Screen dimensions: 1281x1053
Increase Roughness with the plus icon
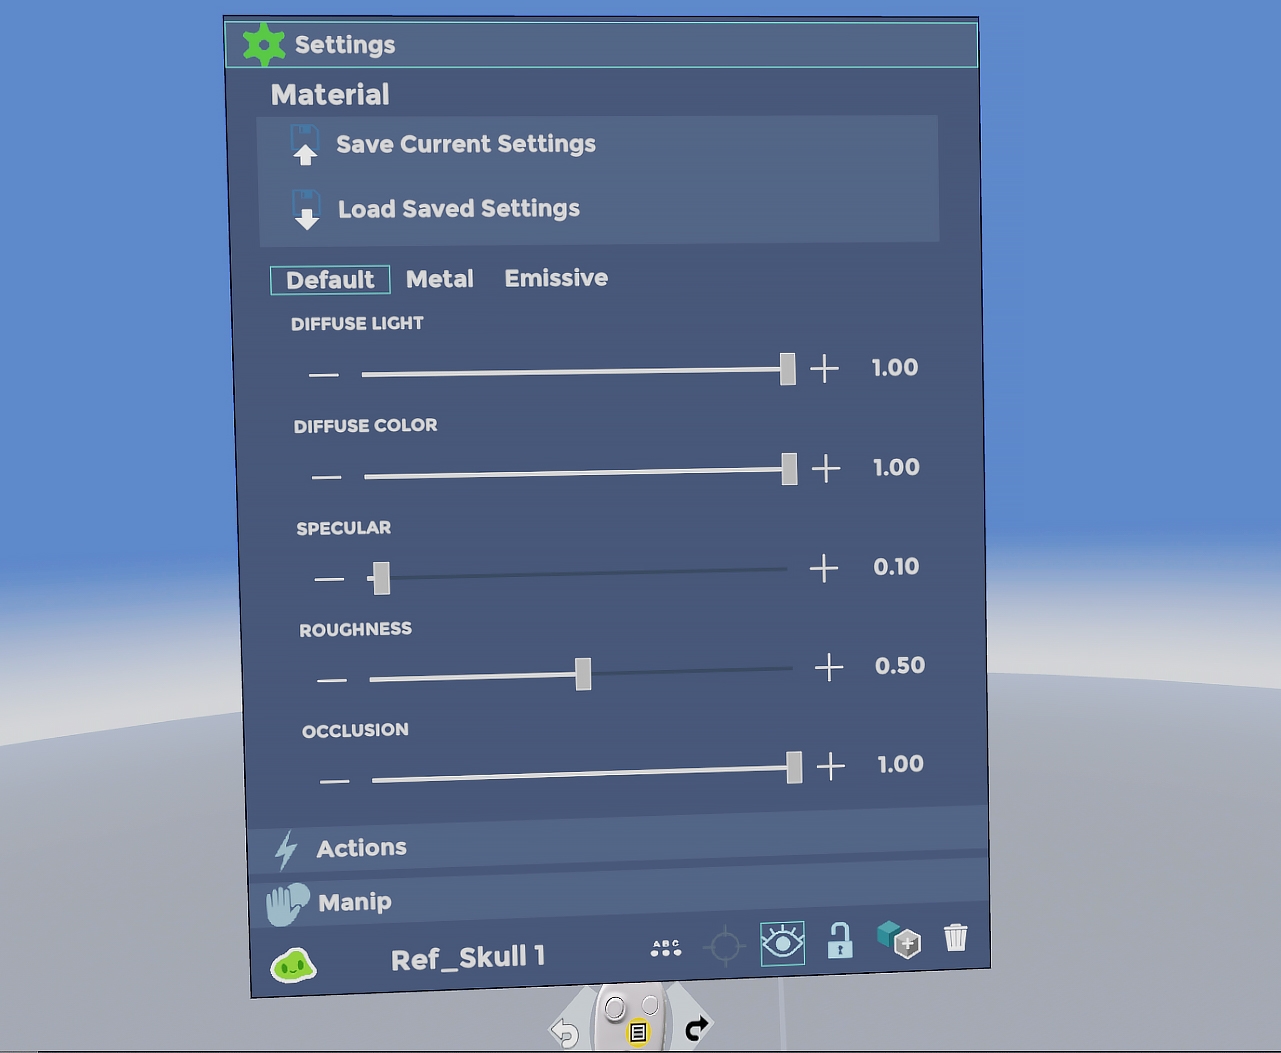[829, 667]
